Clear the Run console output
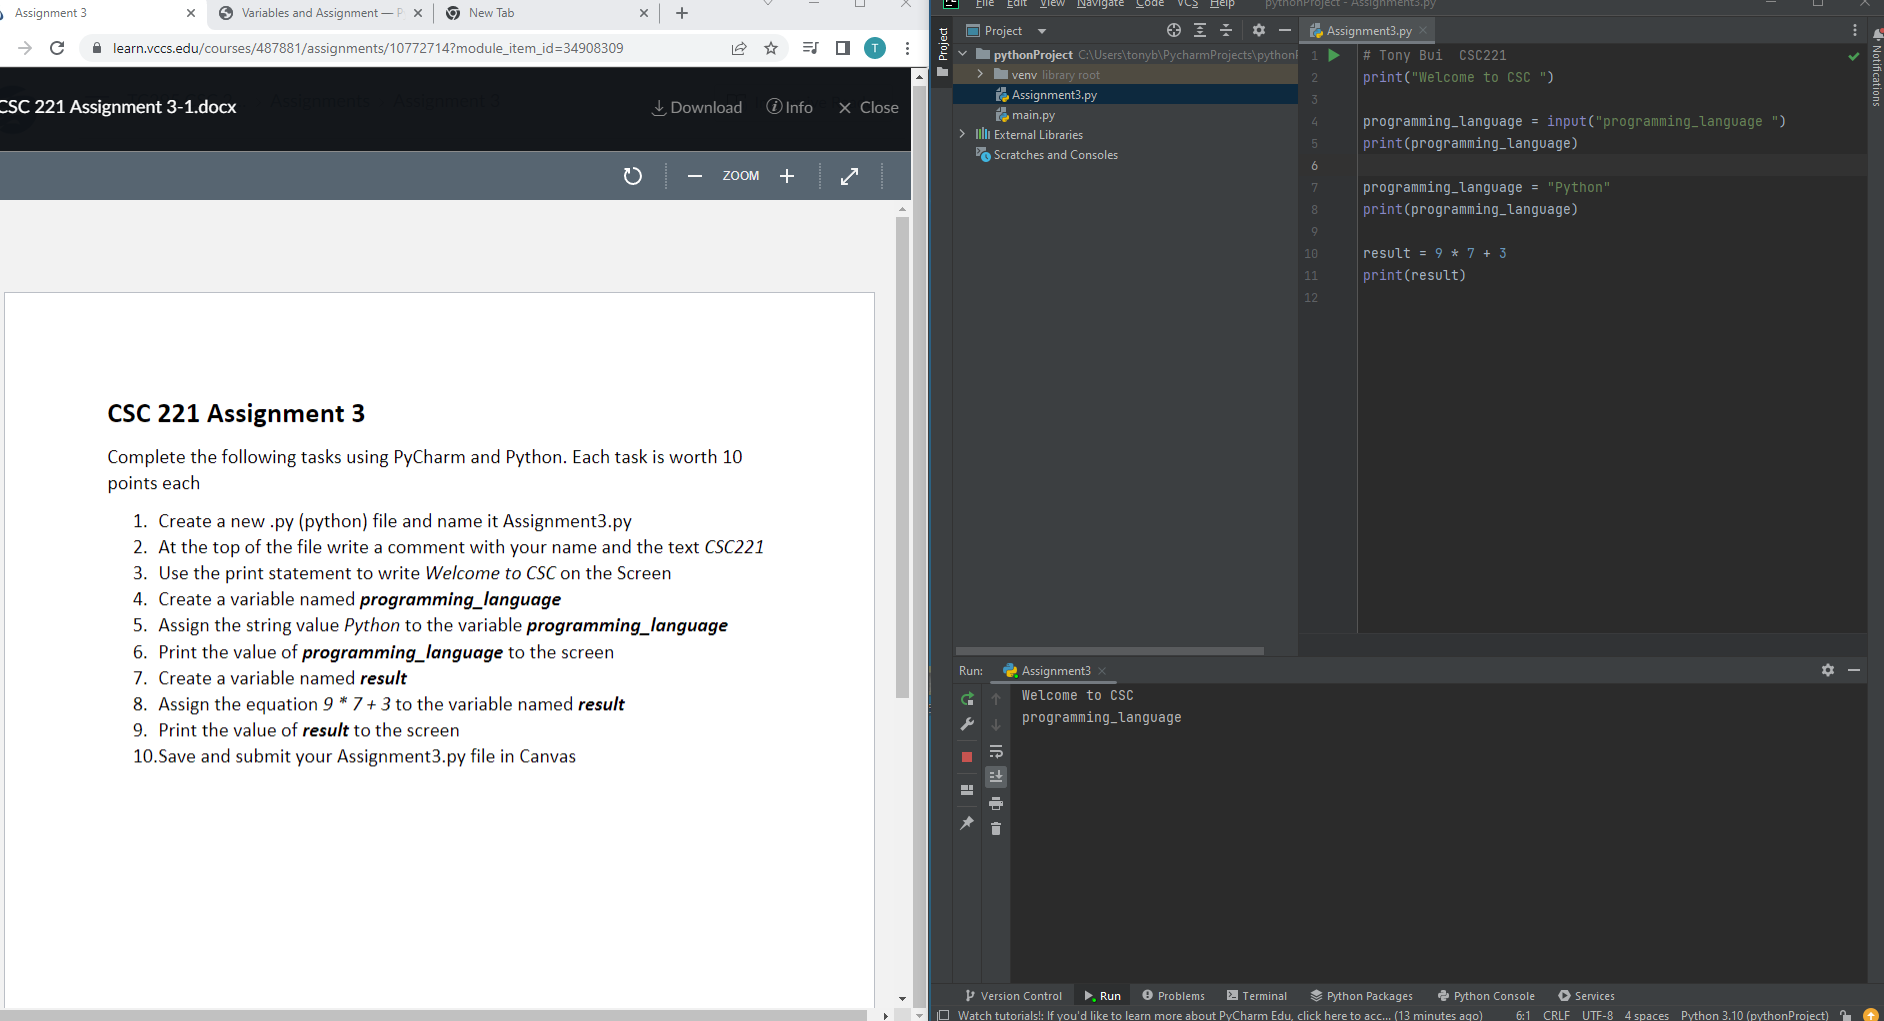The width and height of the screenshot is (1884, 1021). coord(996,828)
